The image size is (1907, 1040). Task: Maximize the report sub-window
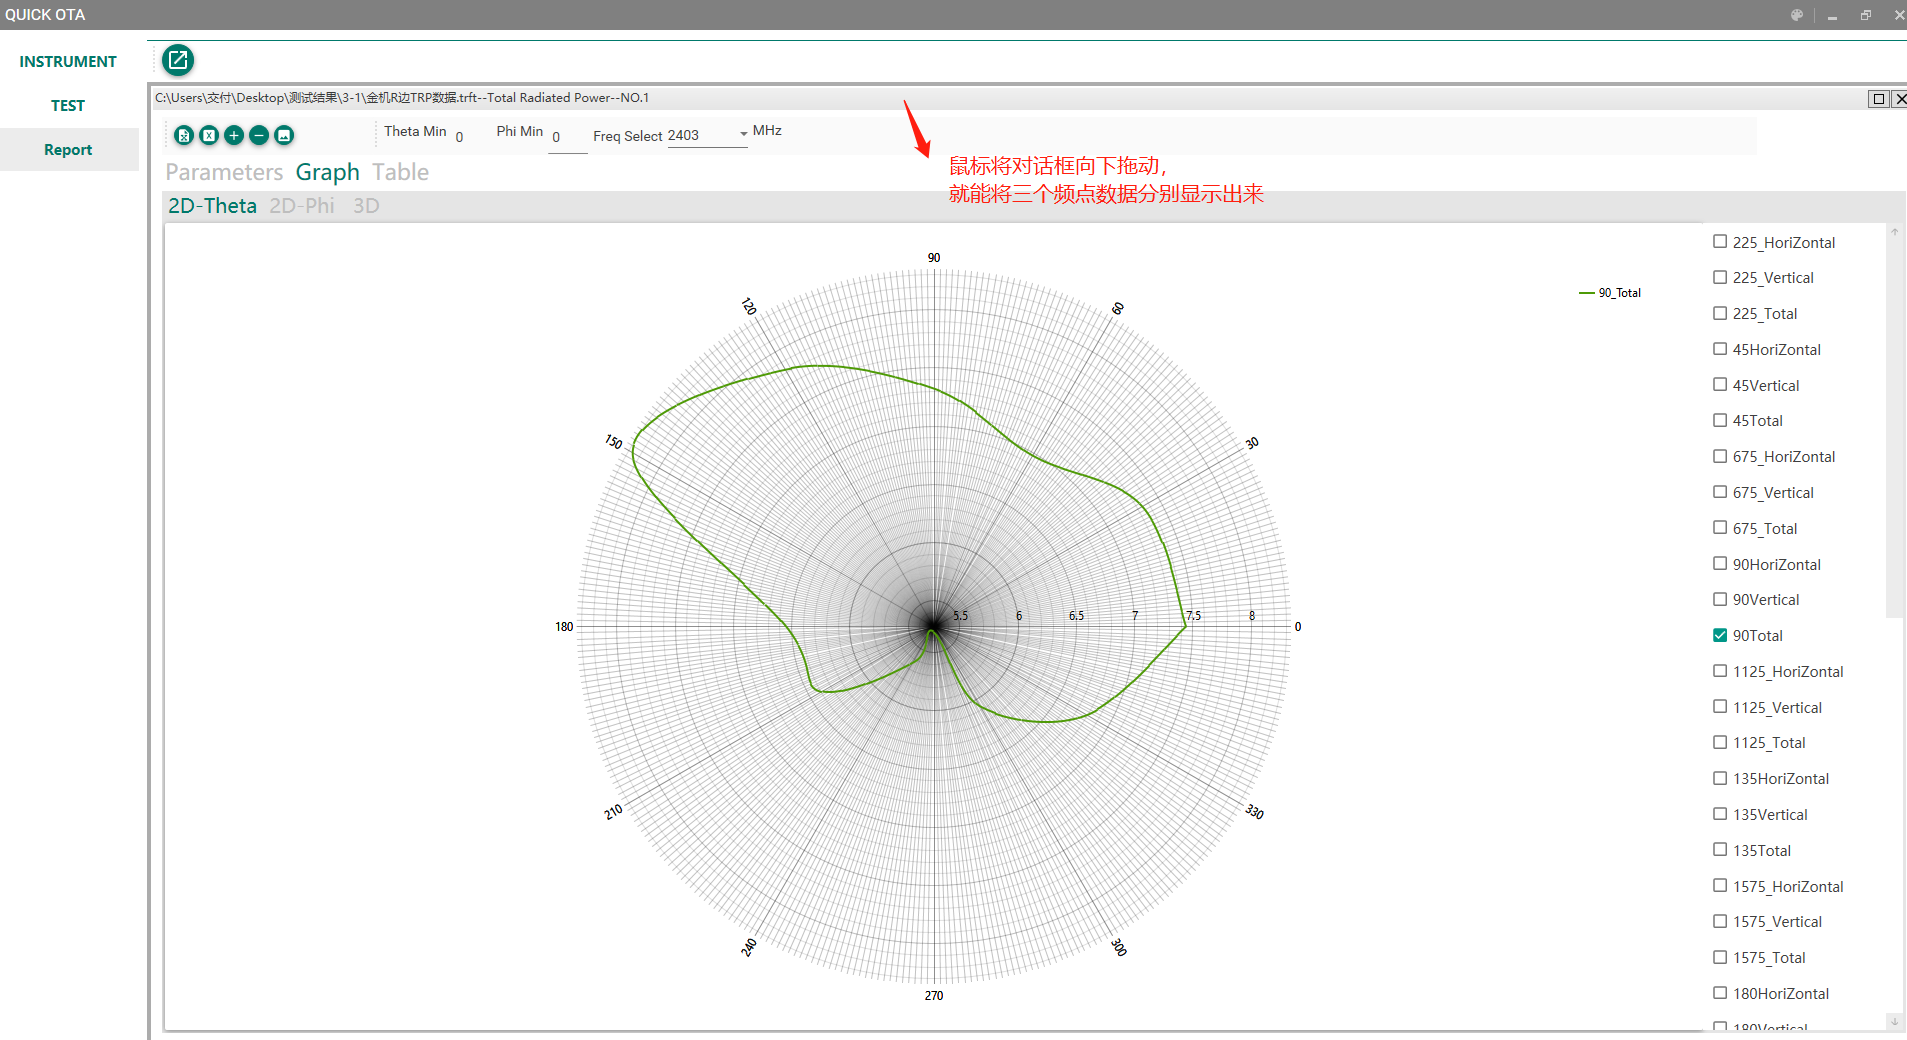coord(1879,98)
